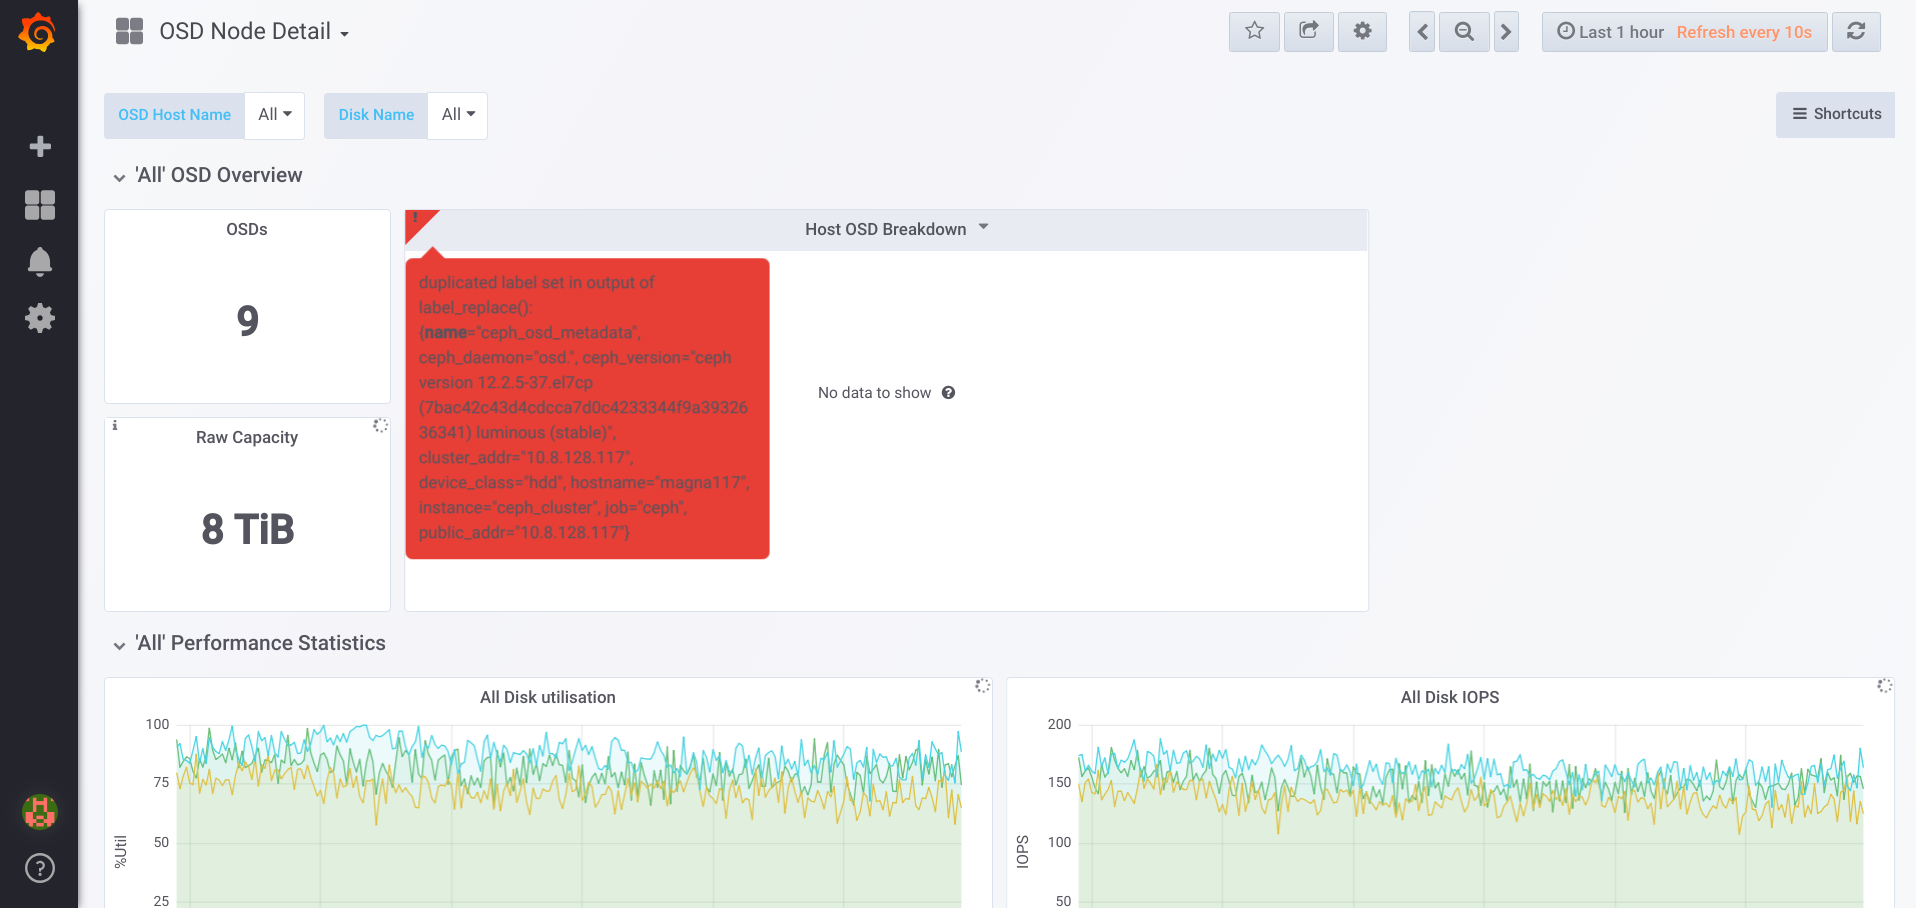Open the OSD Host Name All dropdown

pyautogui.click(x=275, y=115)
